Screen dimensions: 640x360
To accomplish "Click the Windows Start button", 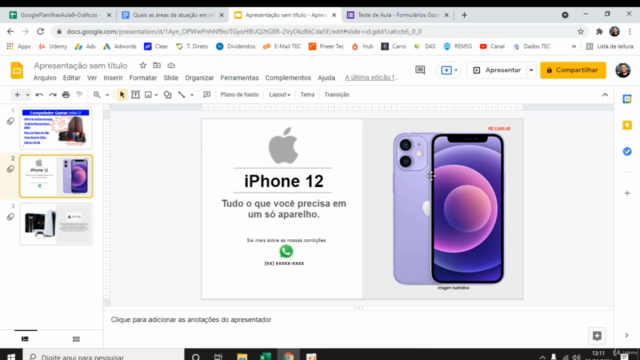I will click(11, 356).
